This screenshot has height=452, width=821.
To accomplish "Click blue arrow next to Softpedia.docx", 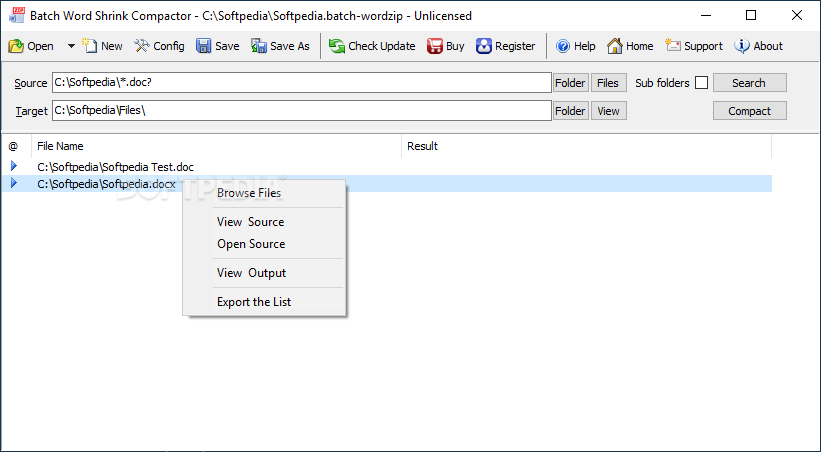I will [x=14, y=183].
